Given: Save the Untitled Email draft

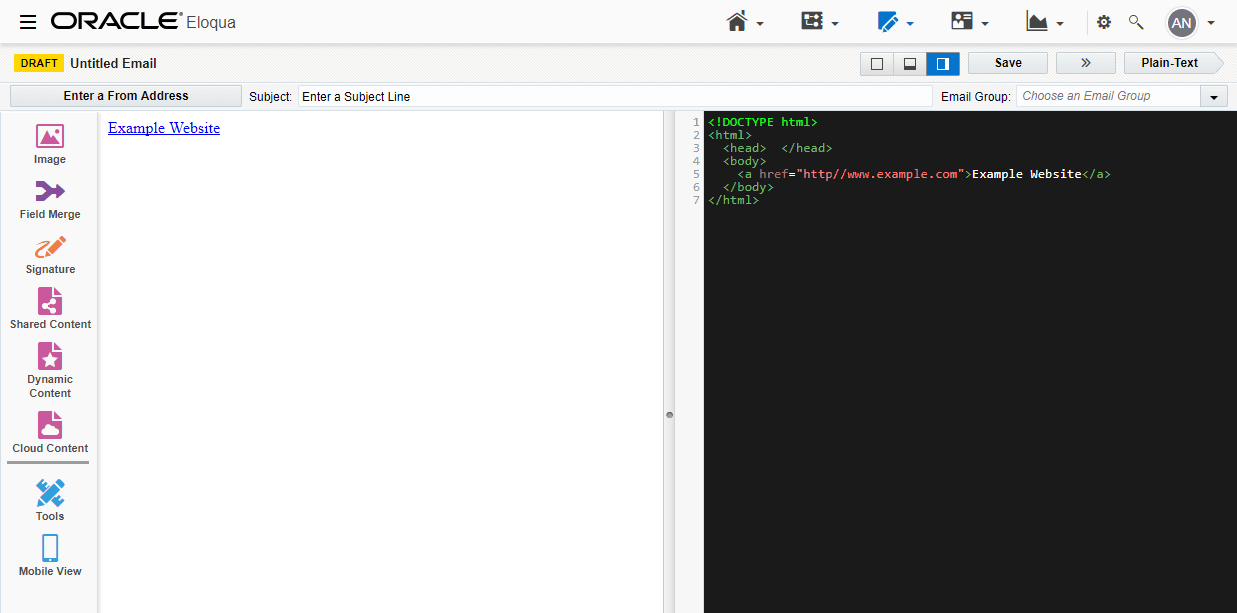Looking at the screenshot, I should (1007, 62).
